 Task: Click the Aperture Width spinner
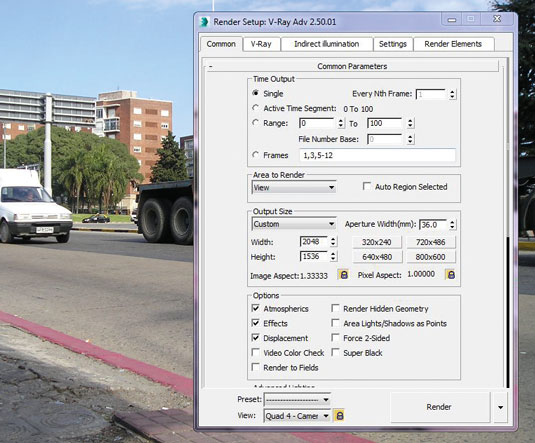click(452, 224)
